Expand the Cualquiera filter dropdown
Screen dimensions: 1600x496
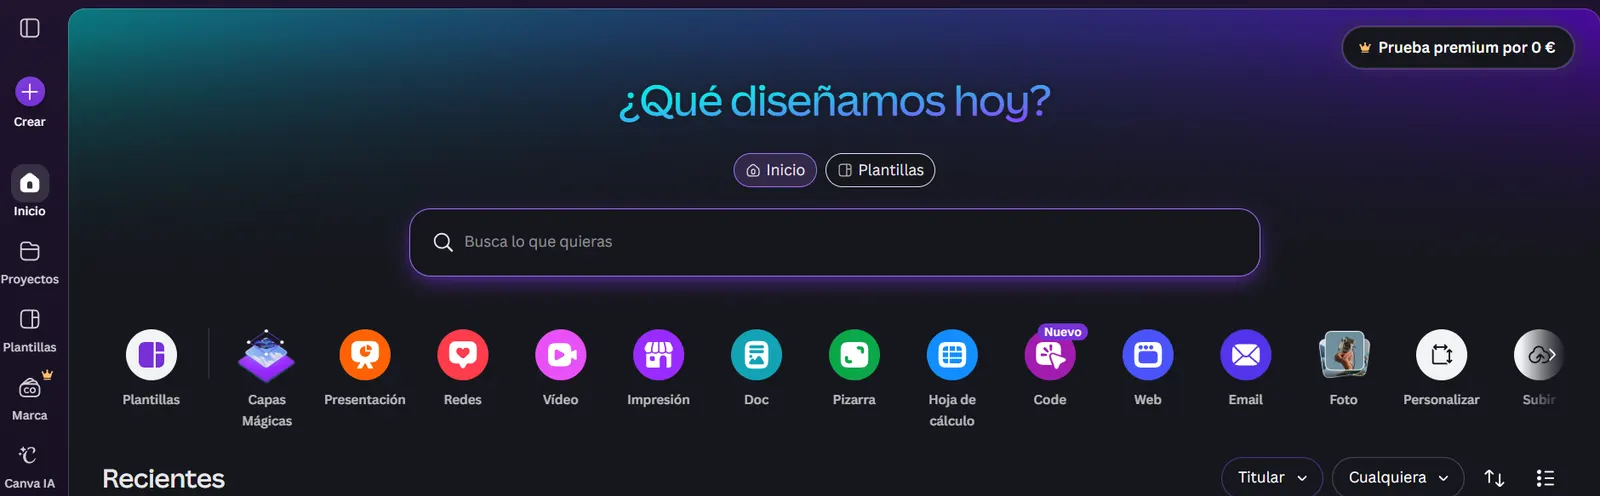[x=1398, y=478]
